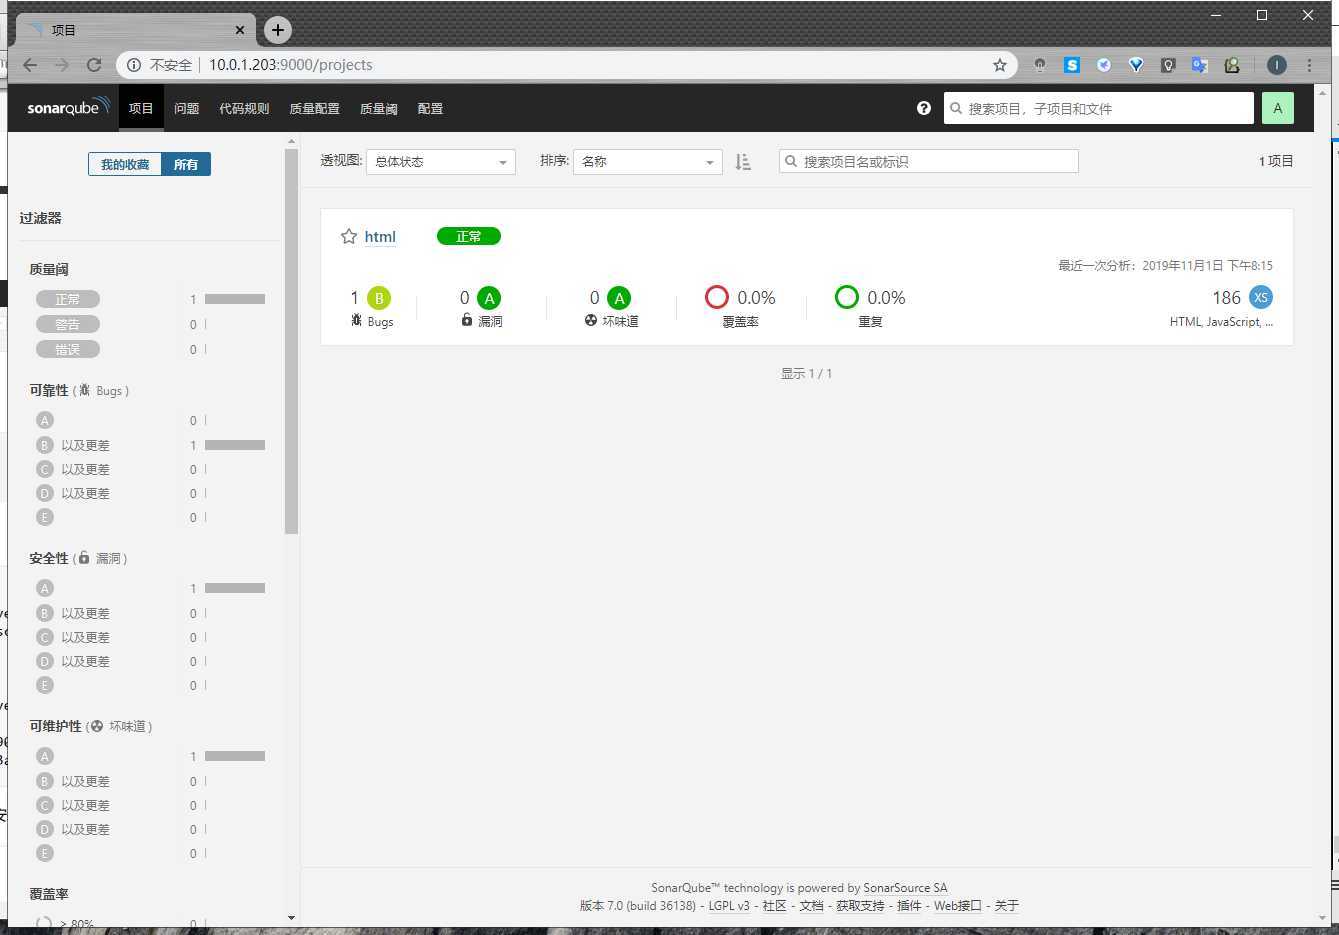Open the Web接口 footer link
The height and width of the screenshot is (935, 1339).
point(958,906)
